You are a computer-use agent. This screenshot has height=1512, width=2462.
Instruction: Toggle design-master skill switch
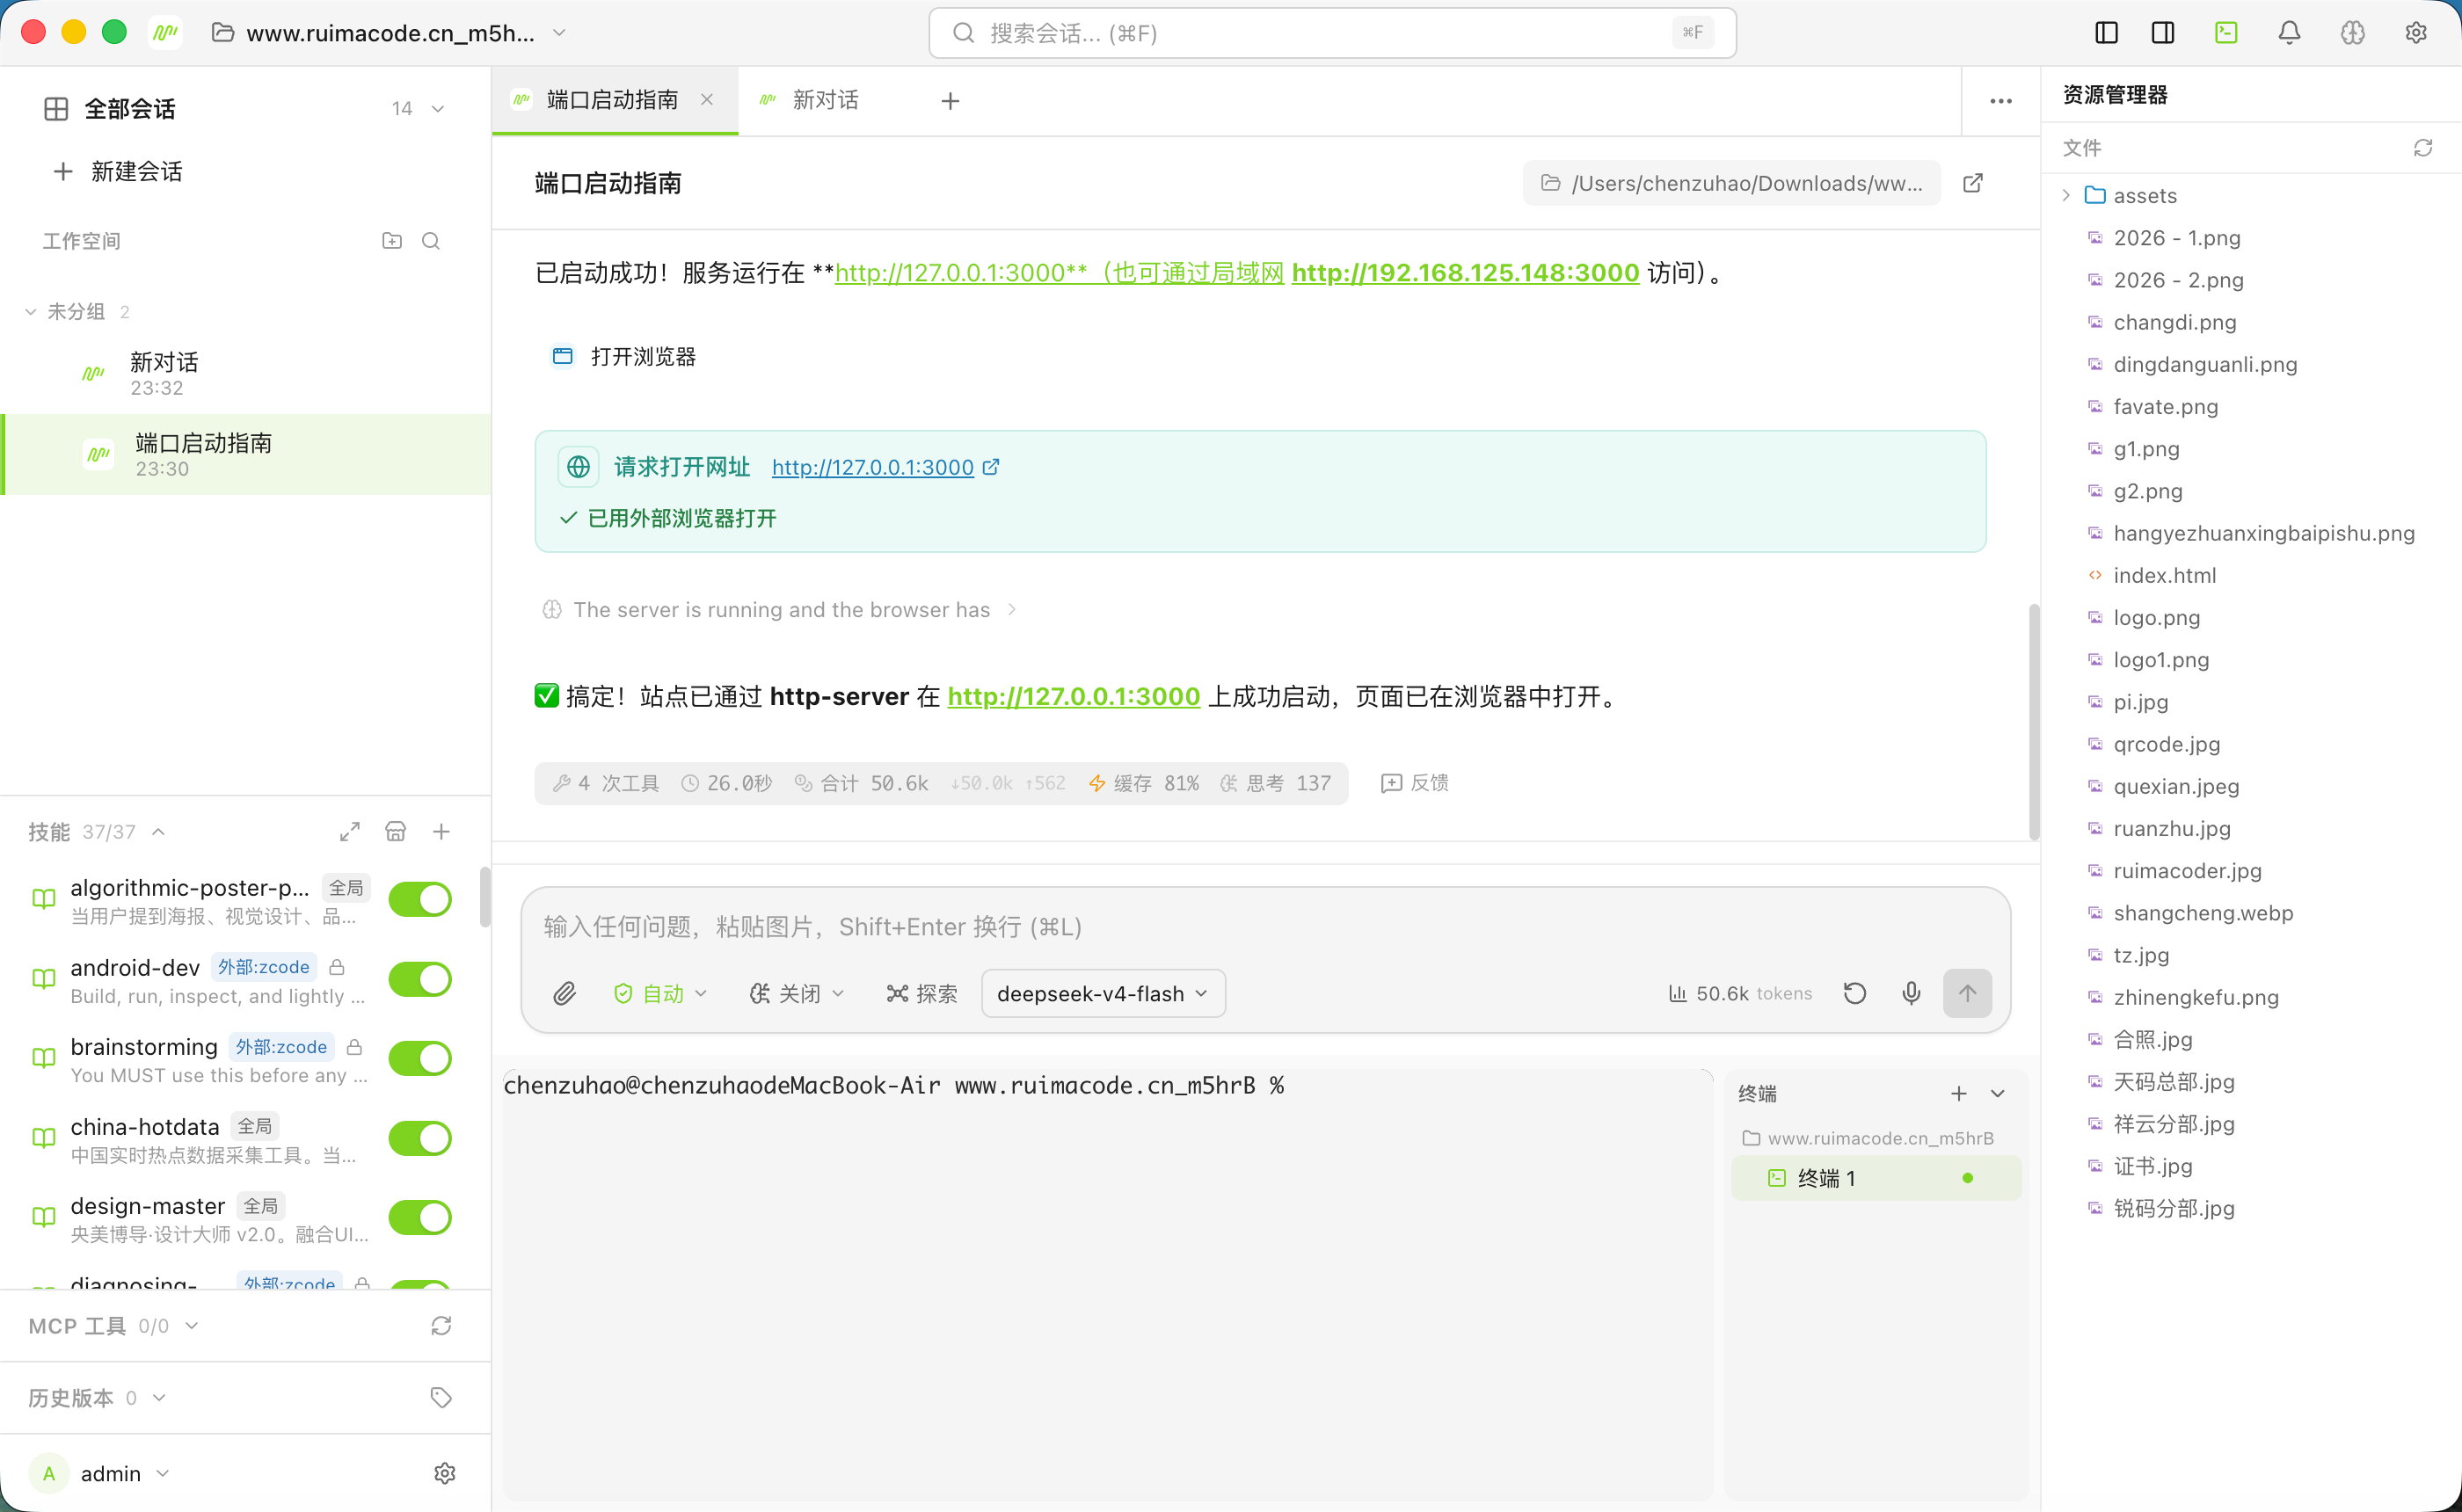[x=420, y=1217]
